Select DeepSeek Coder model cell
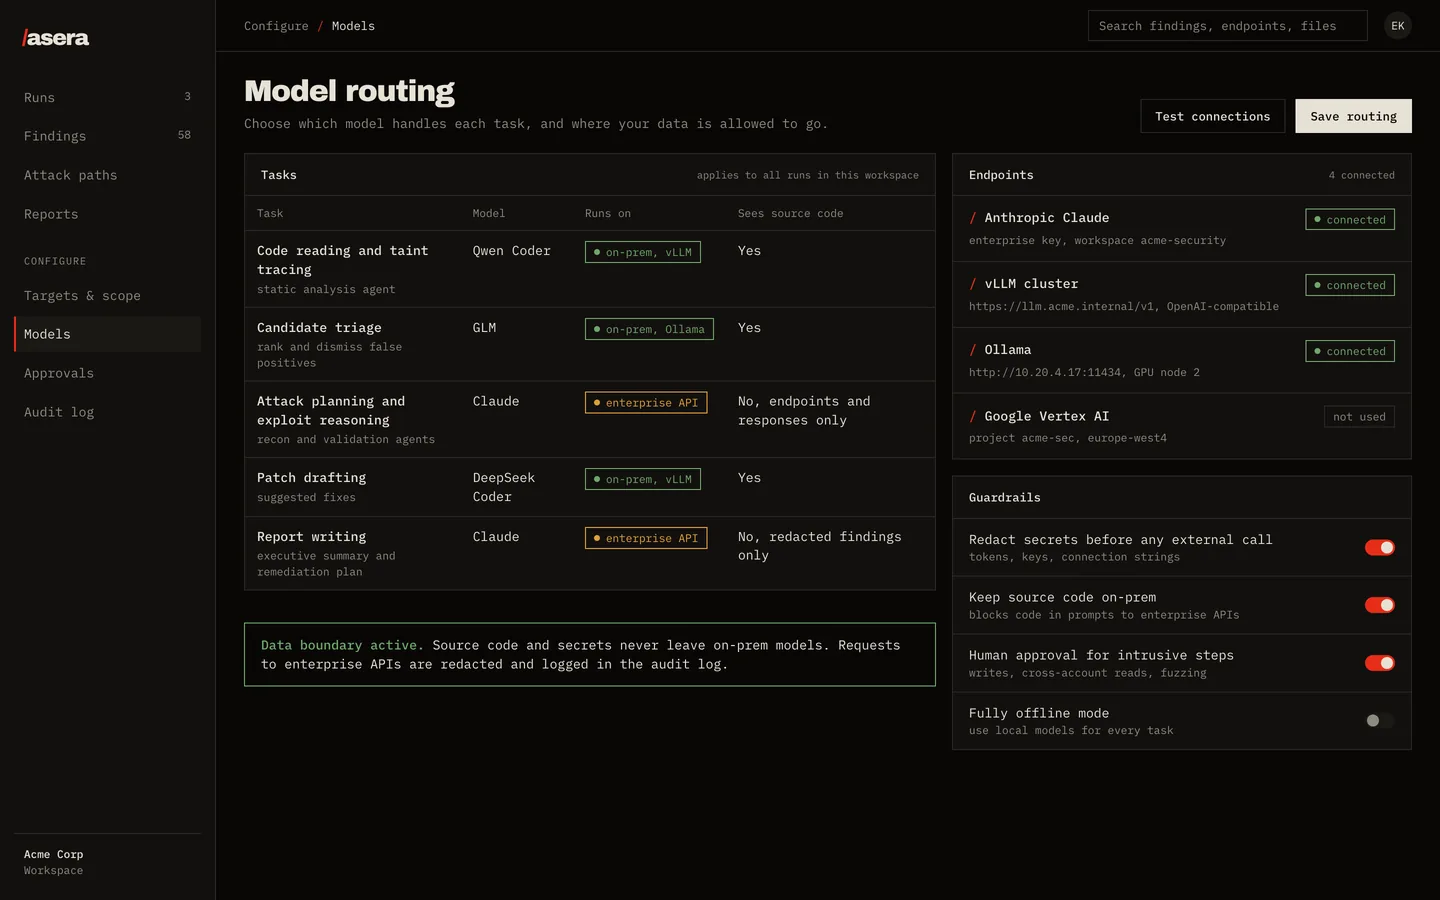 pos(504,487)
